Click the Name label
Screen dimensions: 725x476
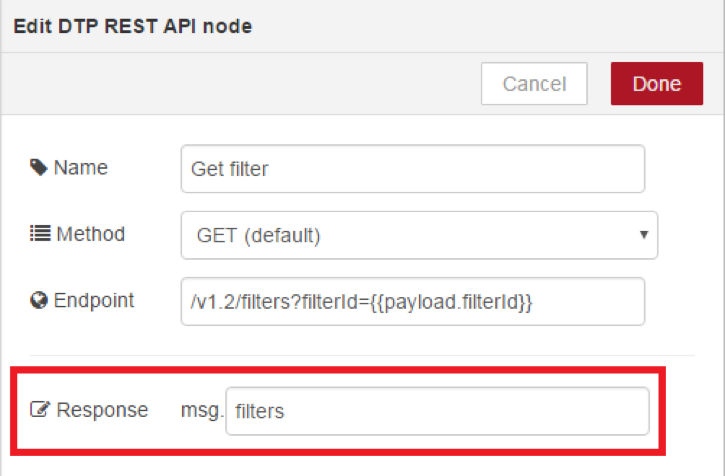click(x=80, y=167)
